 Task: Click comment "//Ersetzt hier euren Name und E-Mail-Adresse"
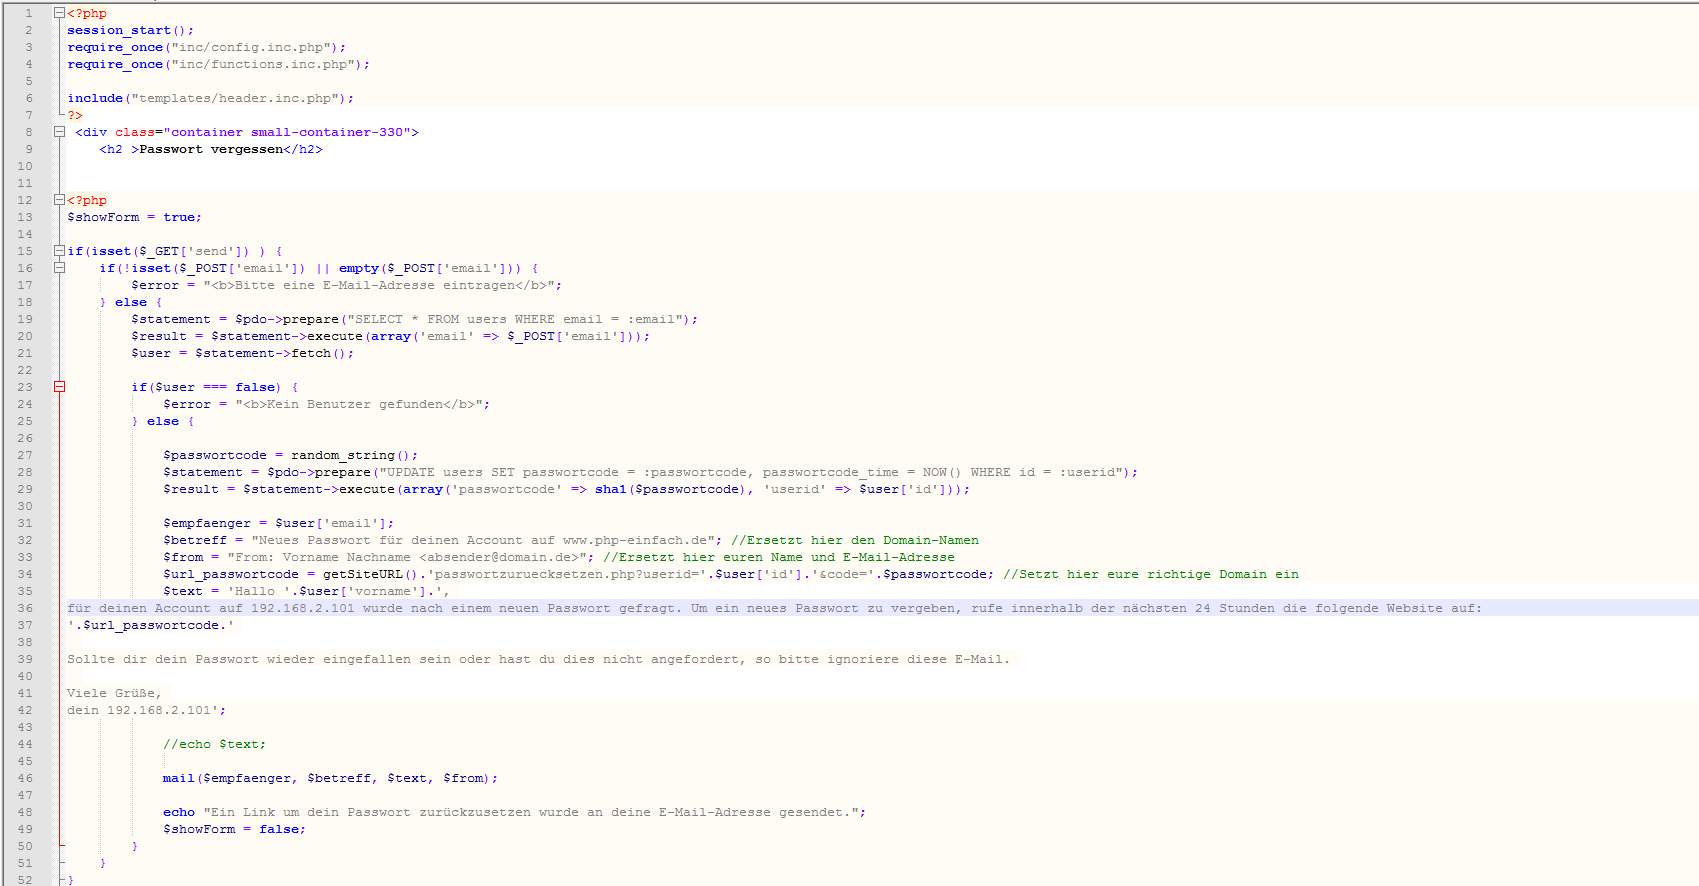click(x=779, y=557)
